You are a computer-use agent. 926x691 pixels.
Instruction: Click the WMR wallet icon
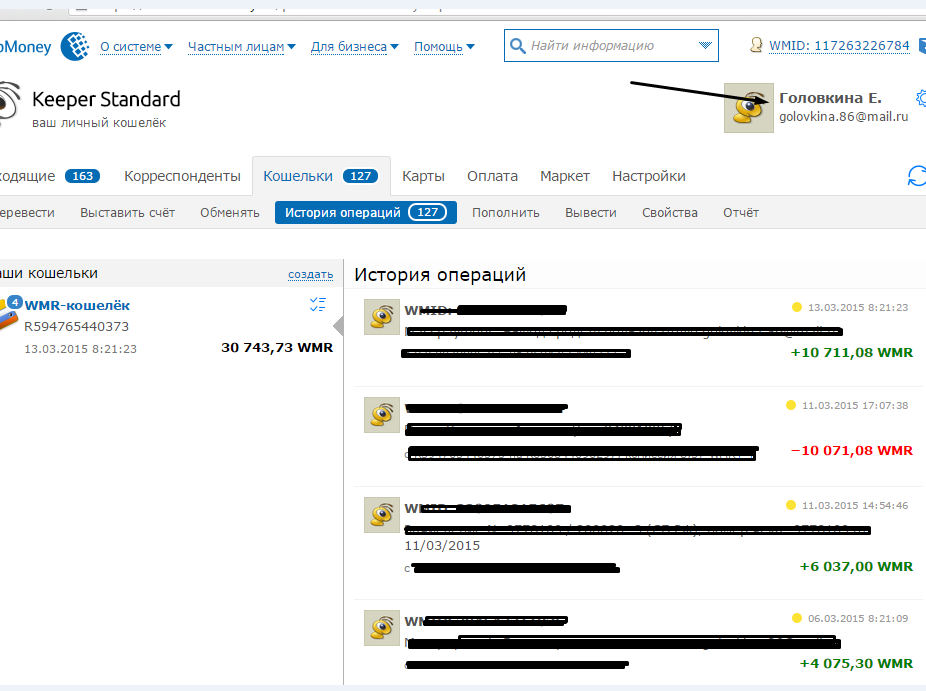(8, 313)
